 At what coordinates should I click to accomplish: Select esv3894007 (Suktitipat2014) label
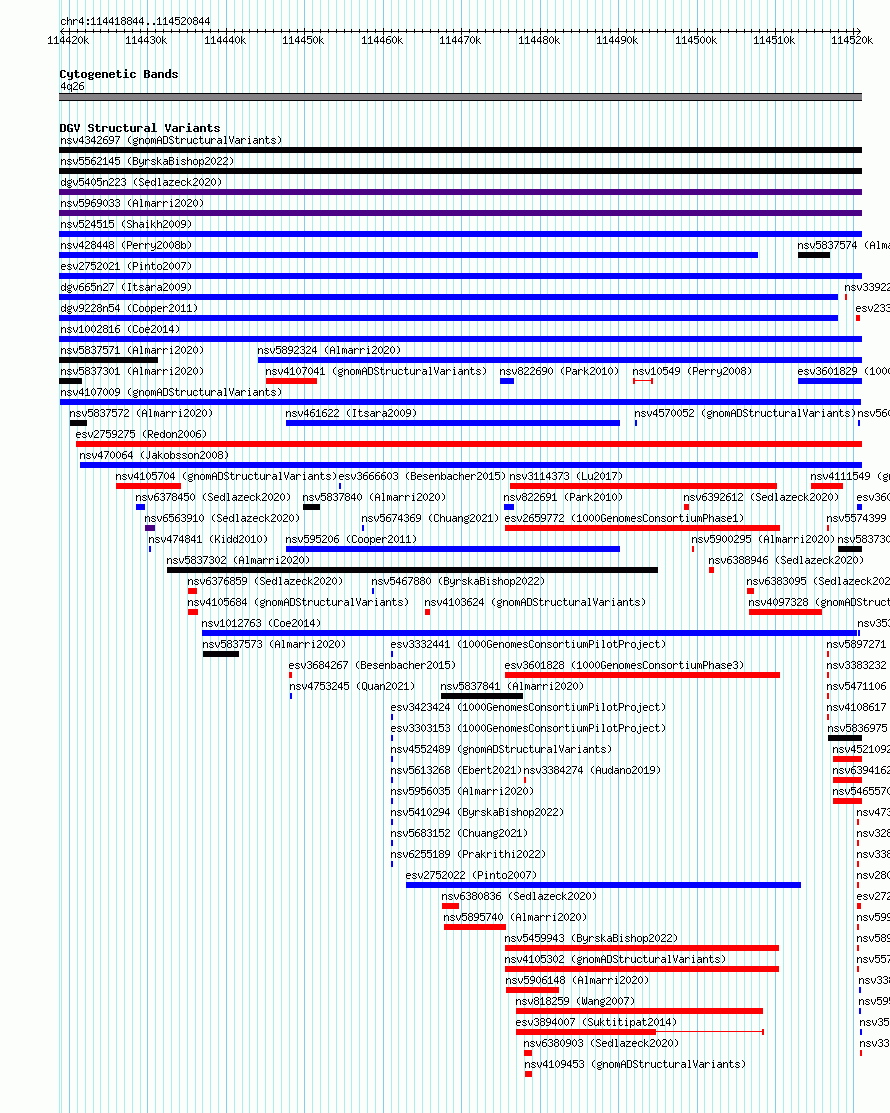click(x=596, y=1023)
